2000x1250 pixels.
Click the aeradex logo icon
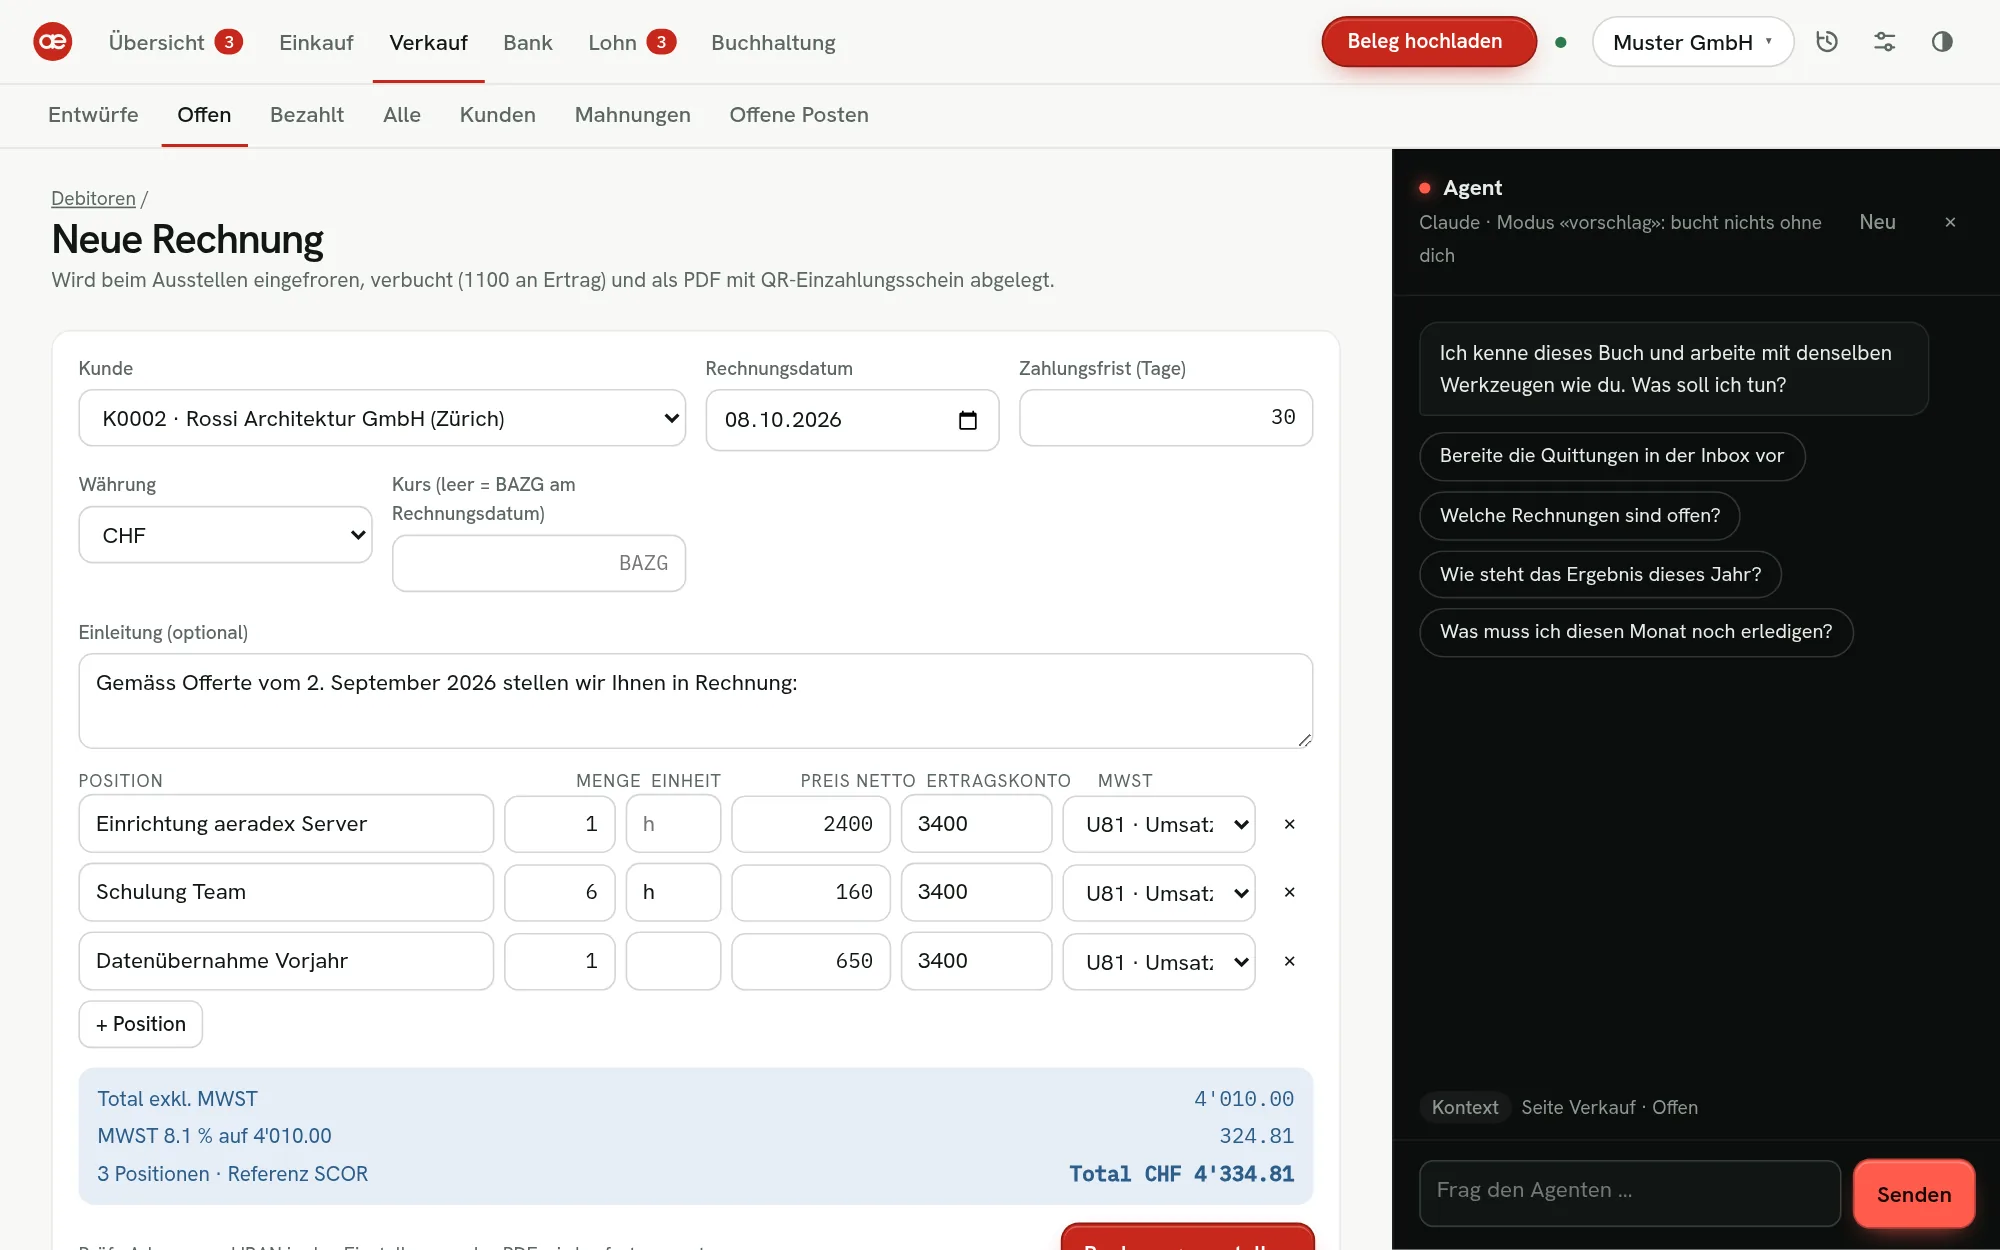pyautogui.click(x=52, y=42)
